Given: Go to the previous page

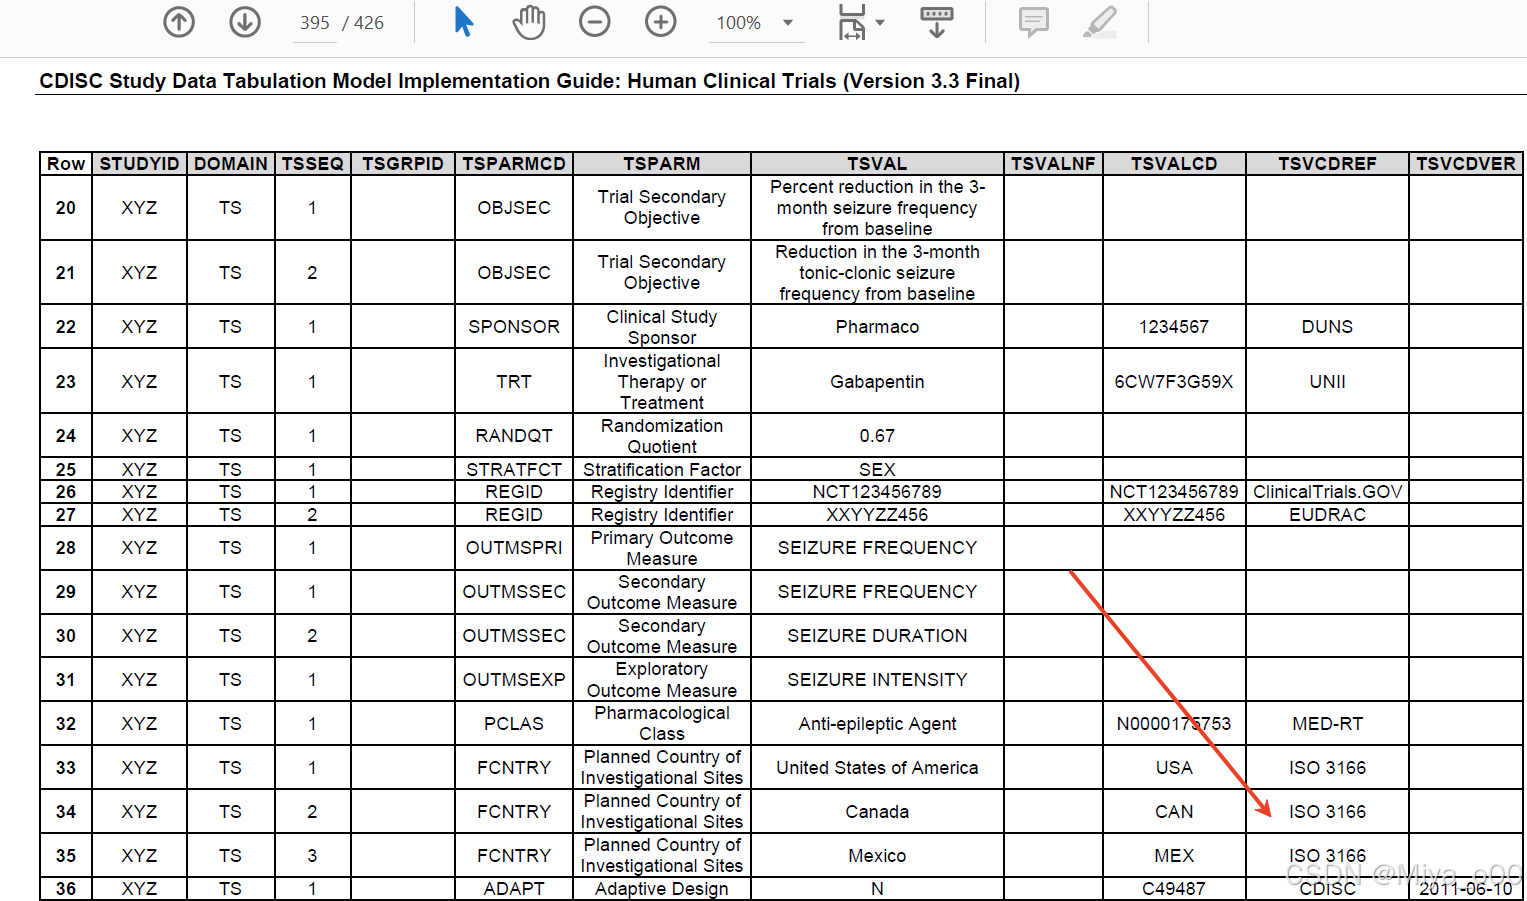Looking at the screenshot, I should pyautogui.click(x=178, y=22).
